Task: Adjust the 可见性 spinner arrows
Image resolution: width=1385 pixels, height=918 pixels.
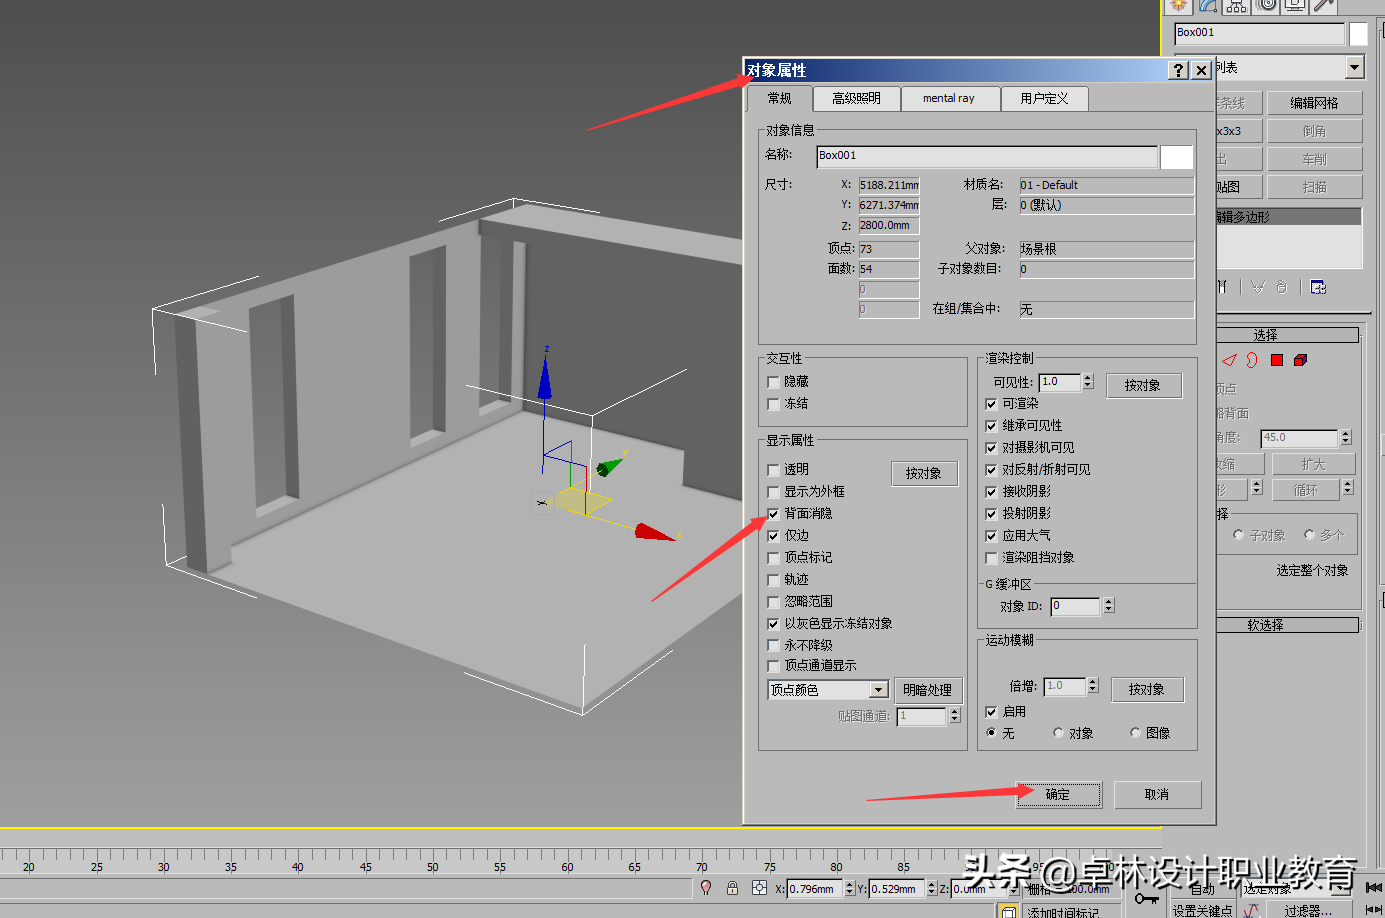Action: pos(1088,382)
